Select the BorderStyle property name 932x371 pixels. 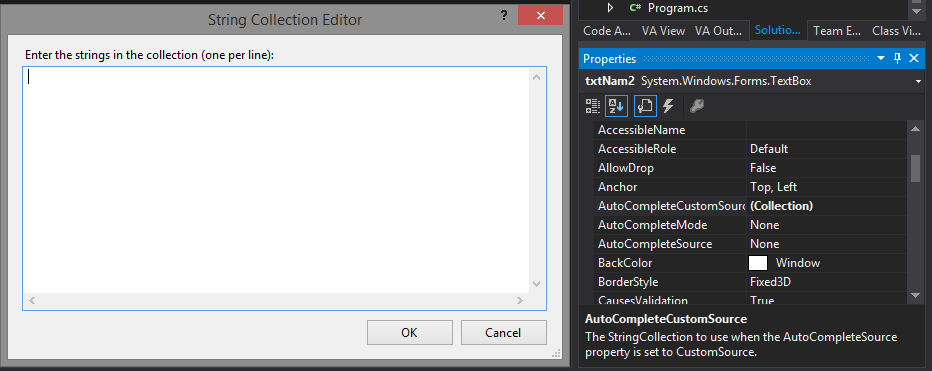(628, 282)
